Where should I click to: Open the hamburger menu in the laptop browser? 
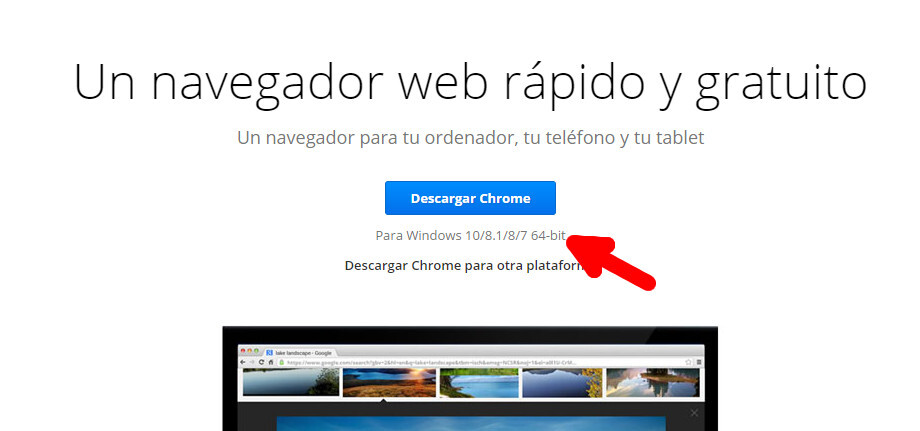pos(698,362)
